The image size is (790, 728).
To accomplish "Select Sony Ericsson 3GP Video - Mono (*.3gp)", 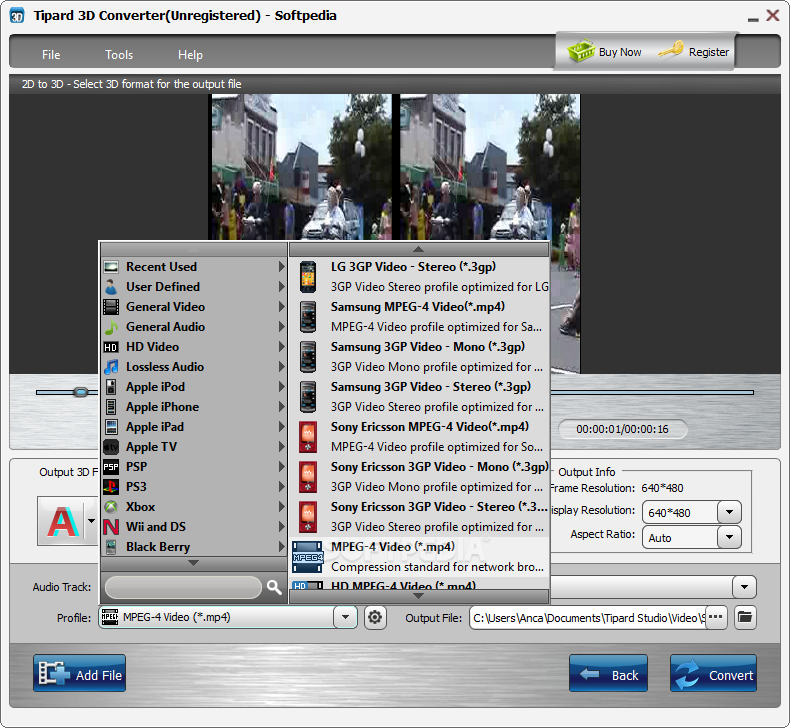I will pyautogui.click(x=419, y=477).
